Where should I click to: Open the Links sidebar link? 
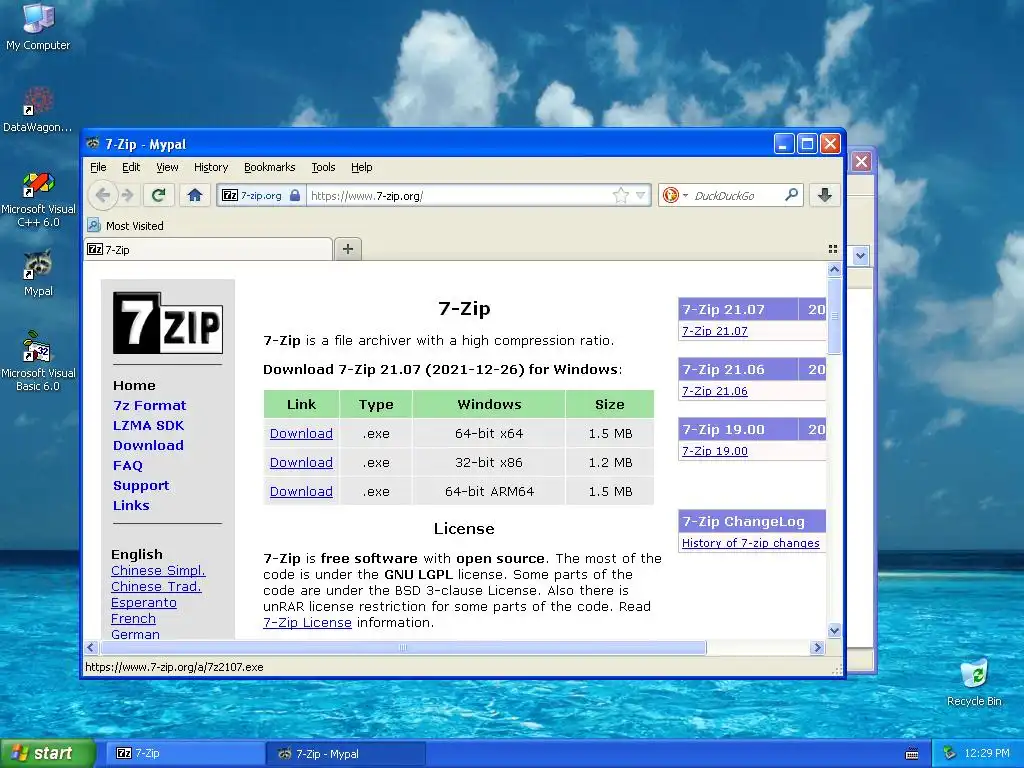(131, 505)
